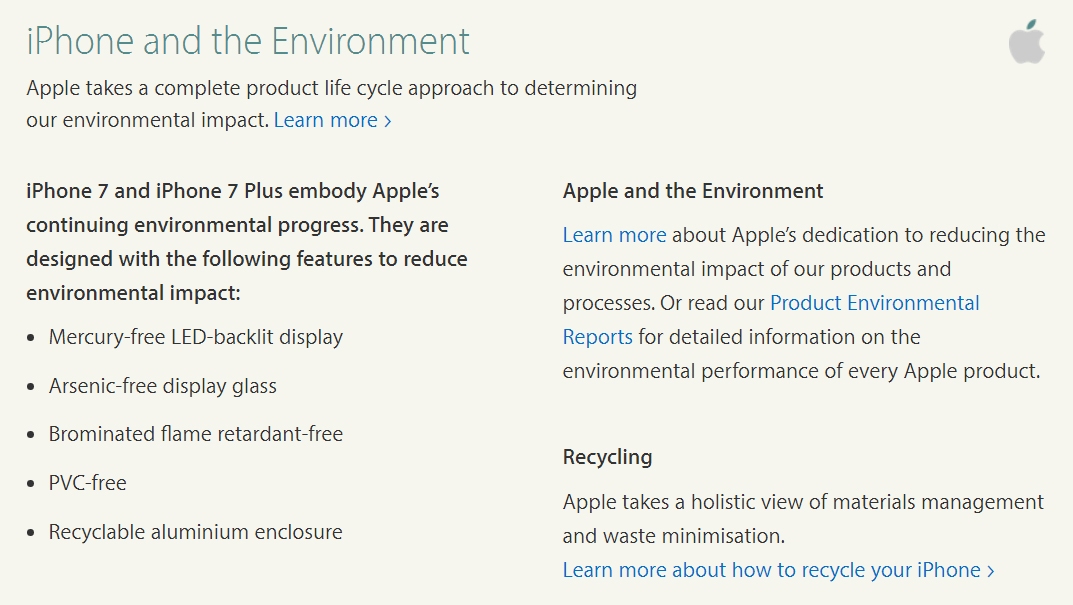Screen dimensions: 1073x605
Task: Click the chevron after recycle your iPhone
Action: click(x=990, y=571)
